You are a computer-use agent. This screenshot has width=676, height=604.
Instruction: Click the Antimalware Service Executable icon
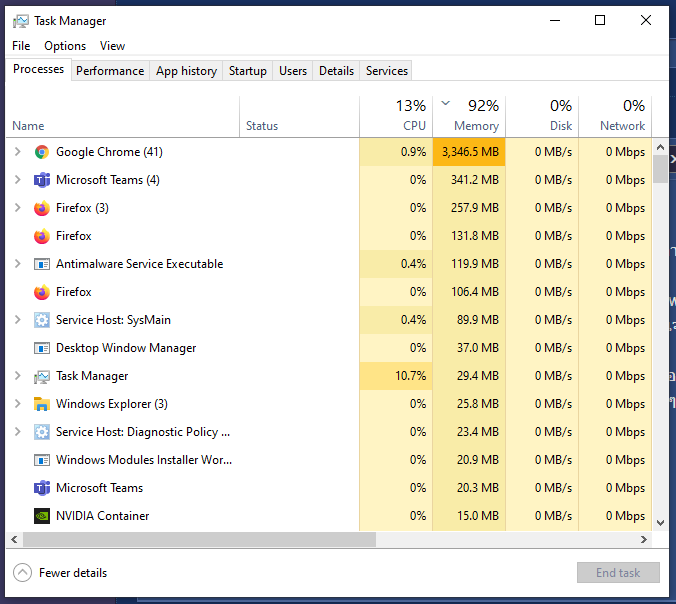(42, 264)
